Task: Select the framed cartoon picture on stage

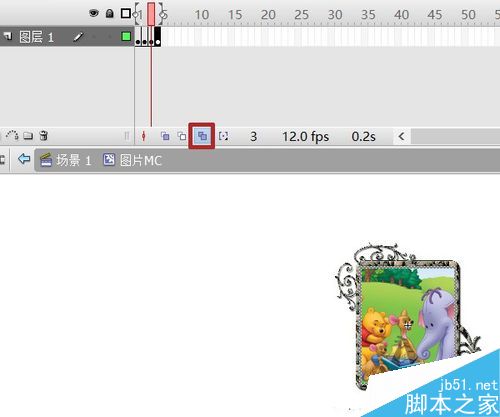Action: pos(407,317)
